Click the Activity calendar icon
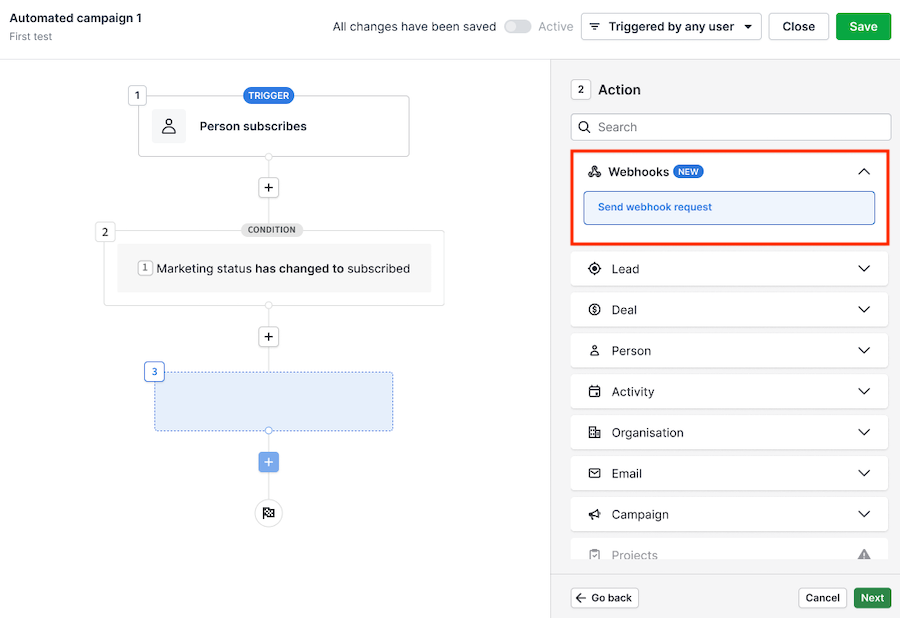This screenshot has height=618, width=900. (595, 391)
